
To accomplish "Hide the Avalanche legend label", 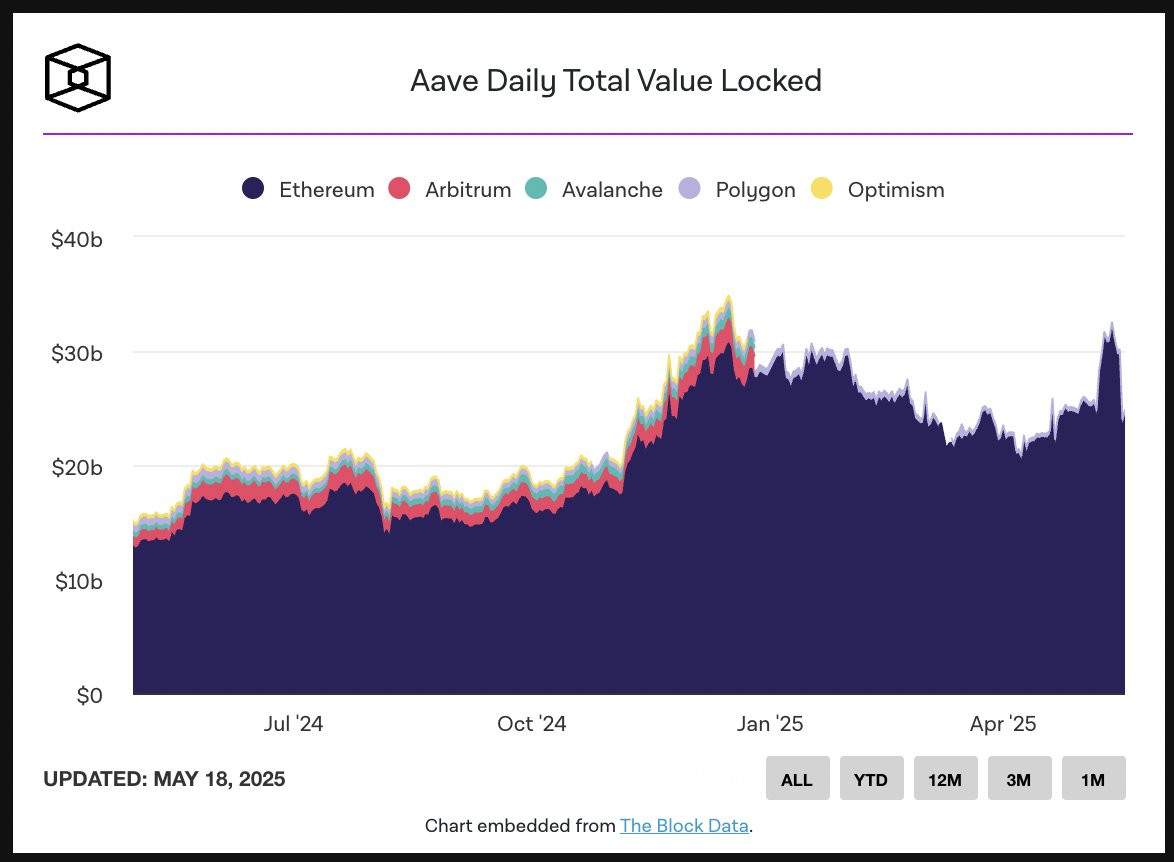I will coord(612,189).
